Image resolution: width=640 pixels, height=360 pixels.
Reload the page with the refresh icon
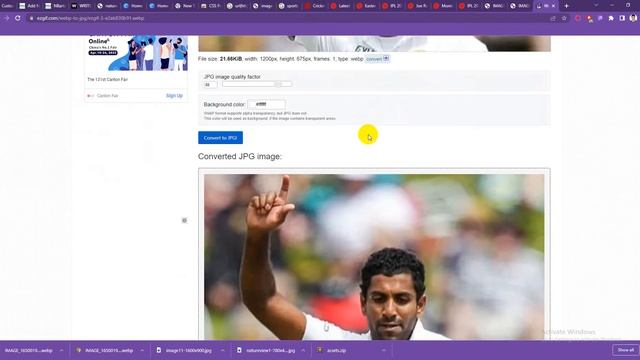pos(18,18)
